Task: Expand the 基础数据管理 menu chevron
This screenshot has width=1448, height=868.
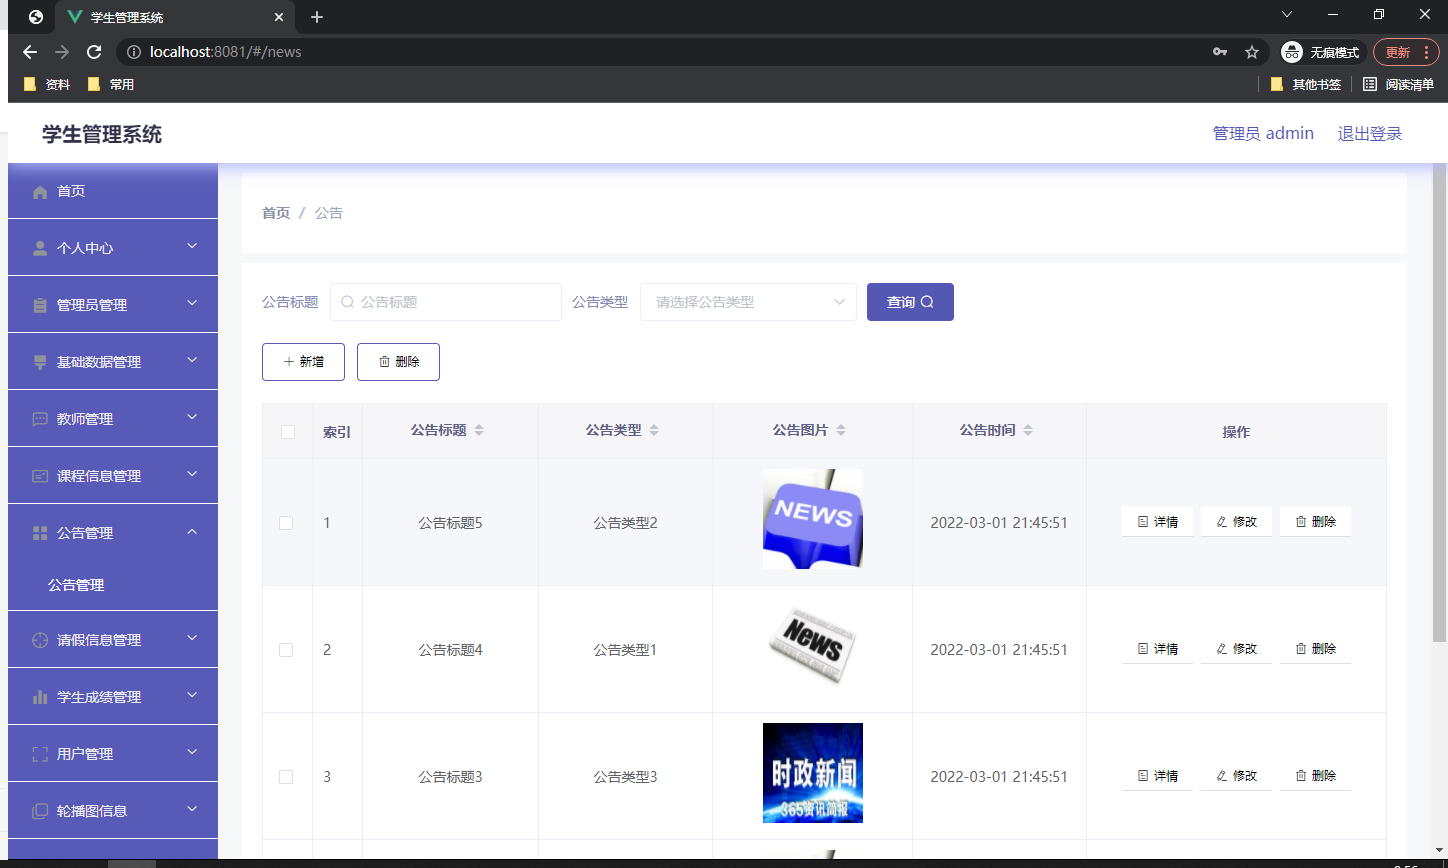Action: (193, 360)
